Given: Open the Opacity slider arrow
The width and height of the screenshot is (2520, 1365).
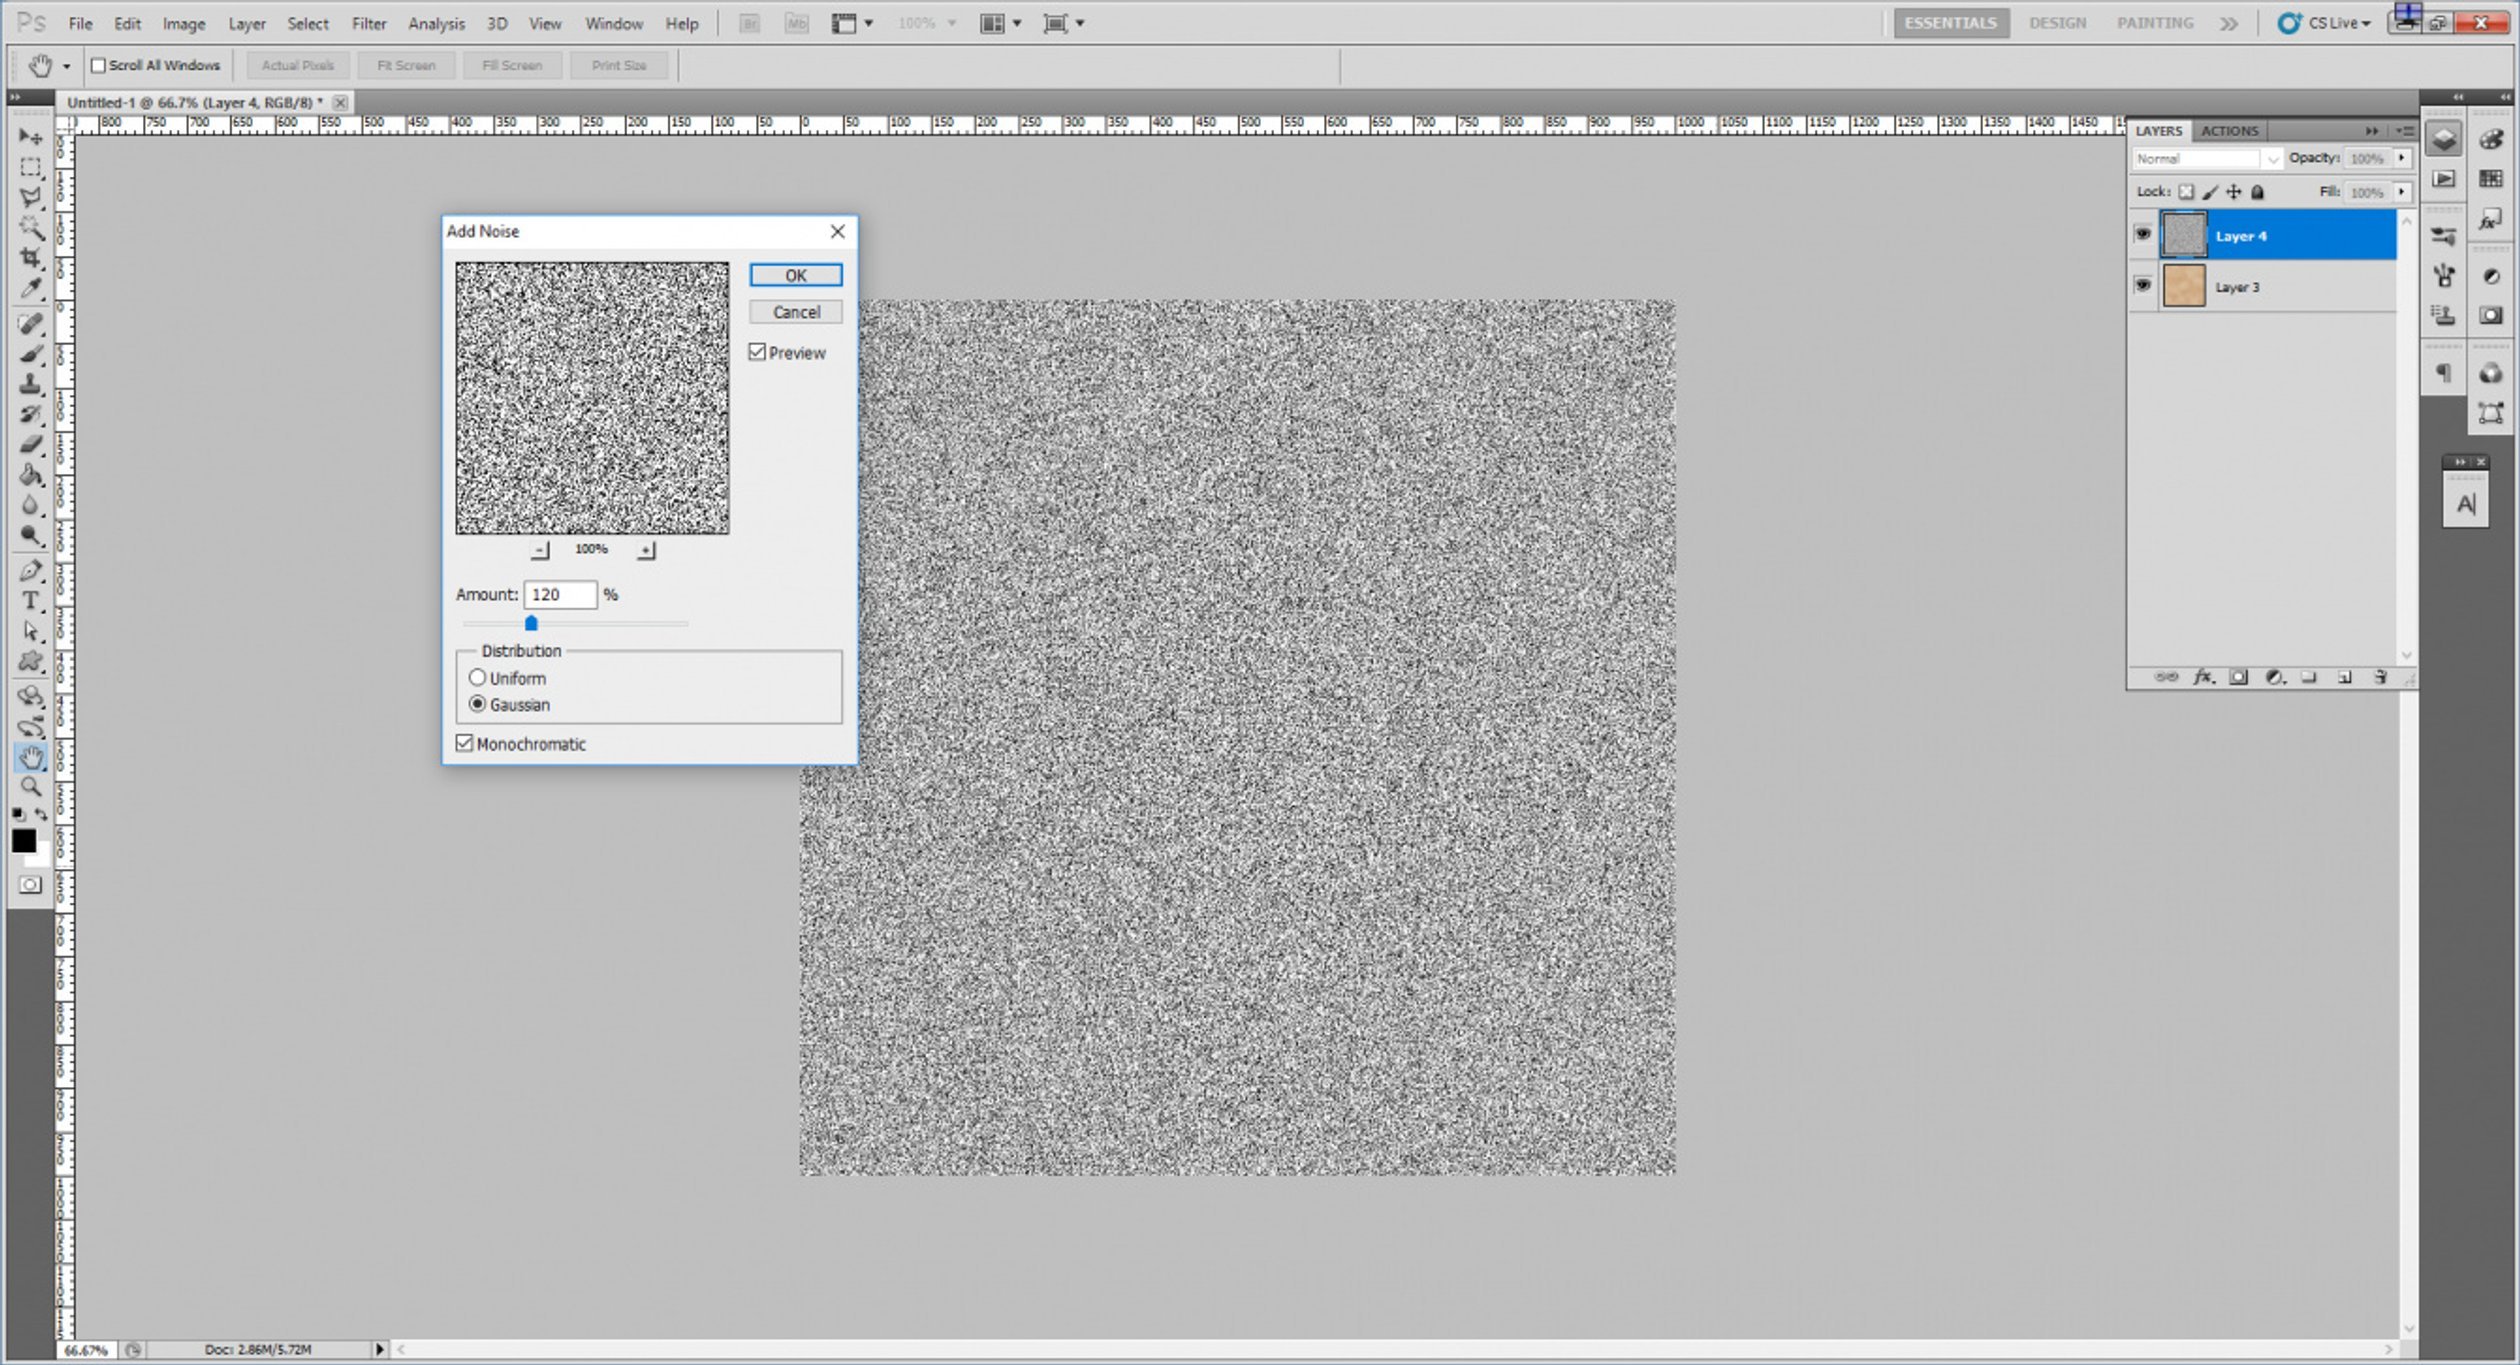Looking at the screenshot, I should [2402, 158].
